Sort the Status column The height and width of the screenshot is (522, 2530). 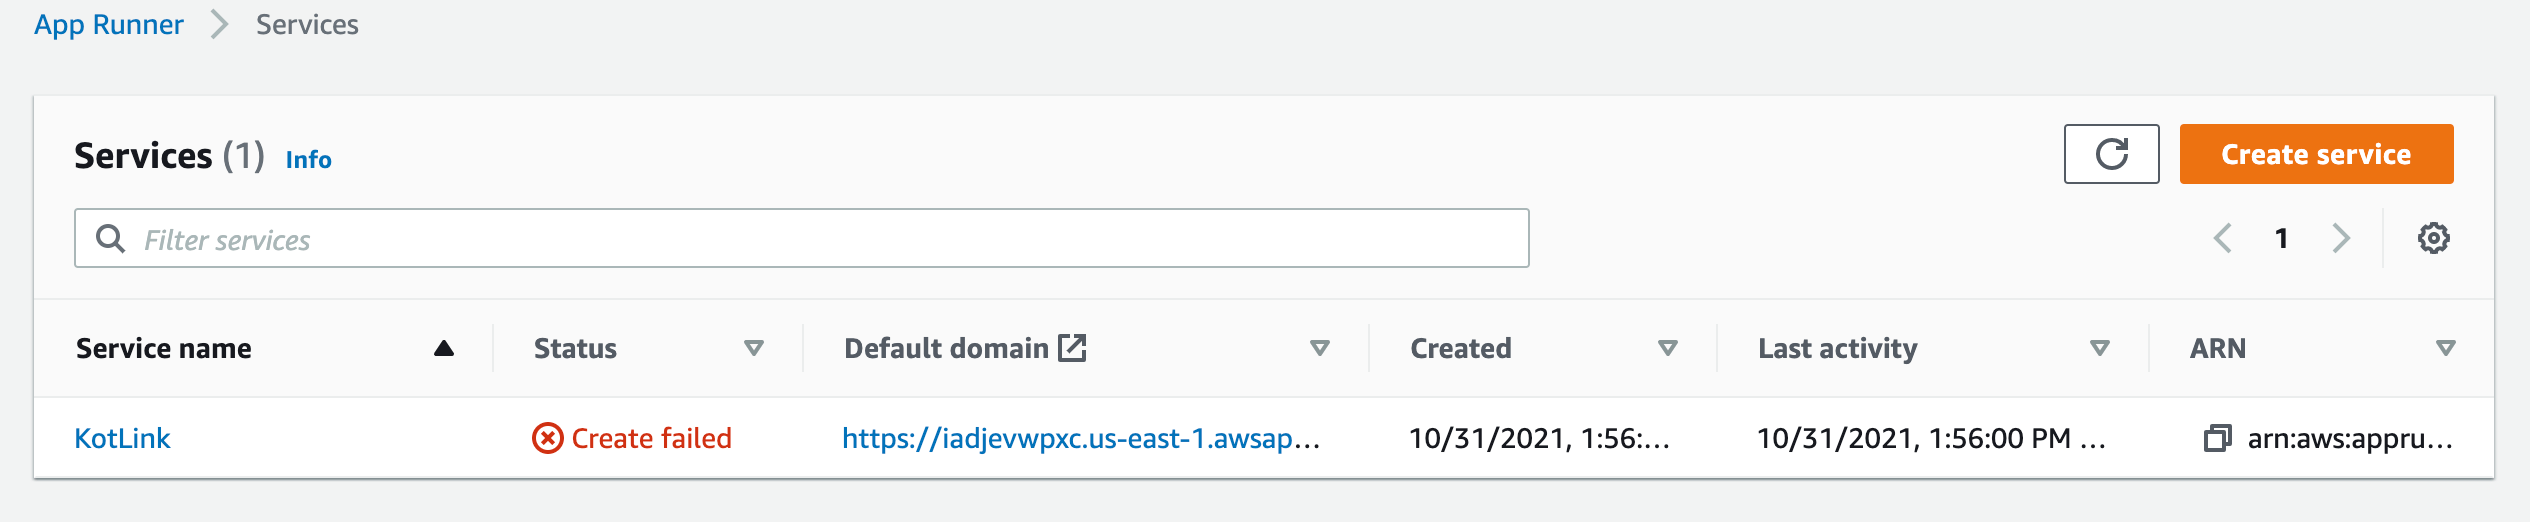[754, 348]
